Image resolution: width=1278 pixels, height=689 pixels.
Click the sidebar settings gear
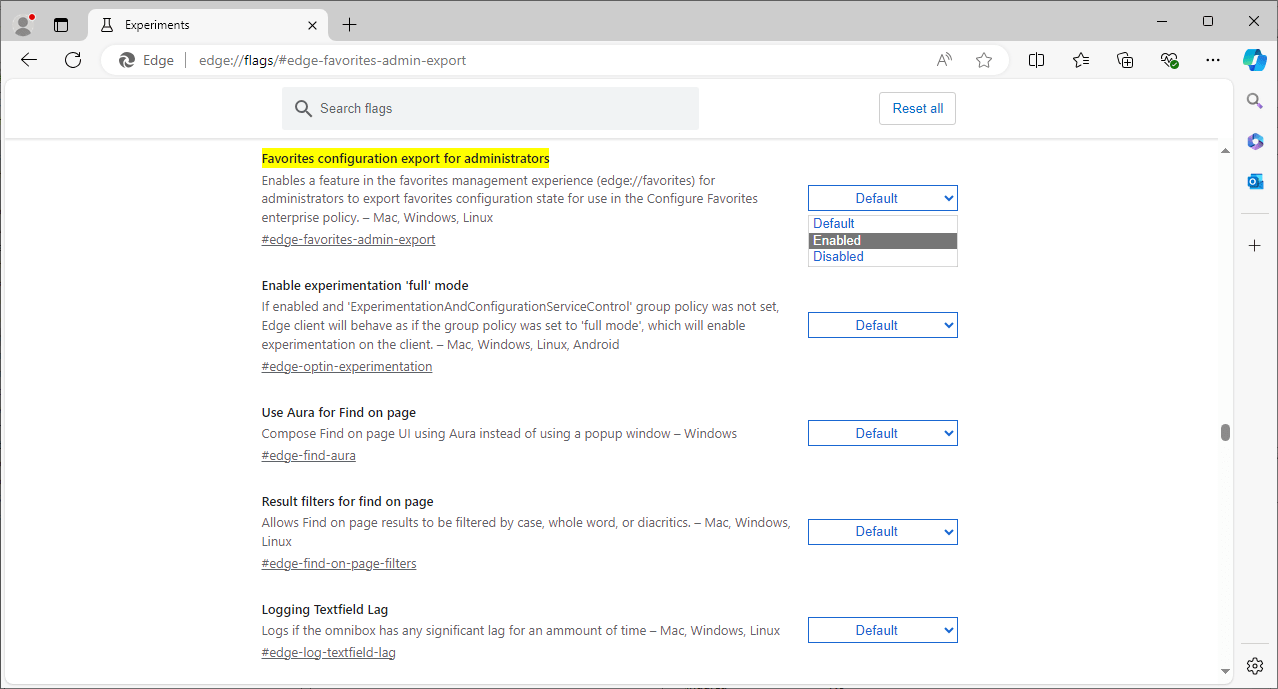[x=1255, y=665]
